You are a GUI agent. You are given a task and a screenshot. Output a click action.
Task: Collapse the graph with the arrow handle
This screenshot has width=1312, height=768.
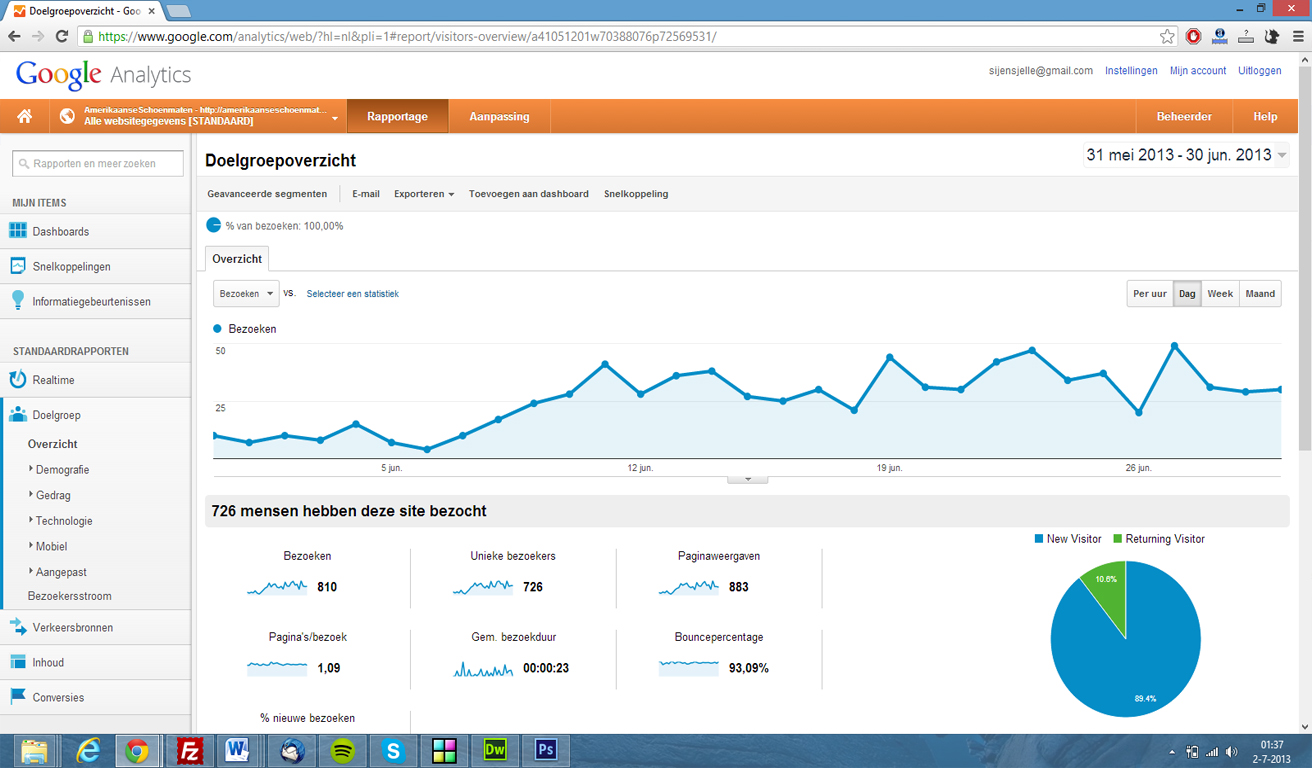tap(747, 479)
